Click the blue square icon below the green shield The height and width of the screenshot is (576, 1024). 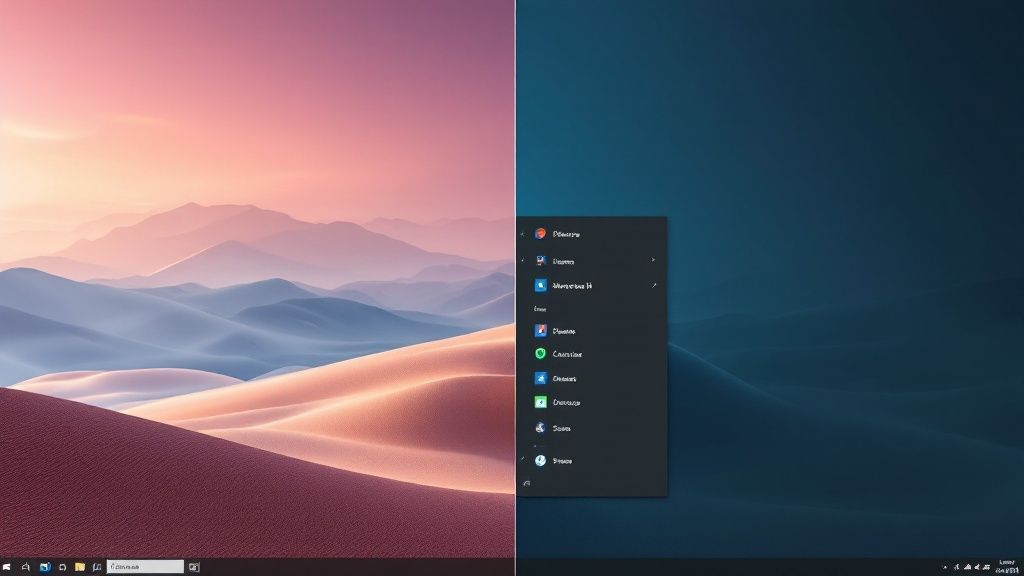click(x=541, y=378)
